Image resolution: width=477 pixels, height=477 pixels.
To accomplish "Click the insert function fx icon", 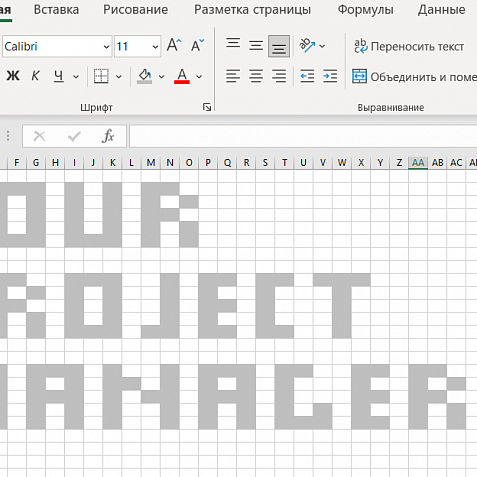I will click(x=108, y=136).
